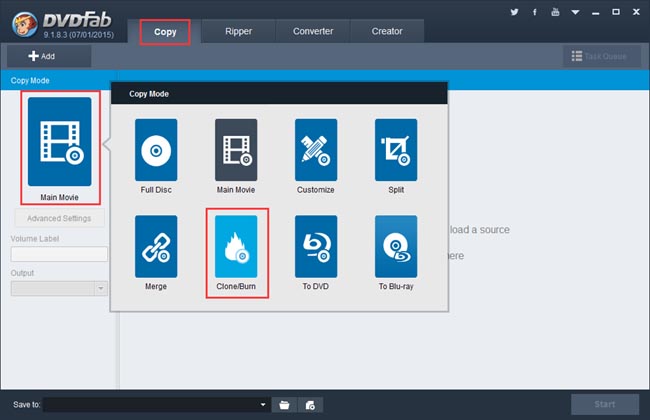Select the Customize copy mode

[x=316, y=150]
